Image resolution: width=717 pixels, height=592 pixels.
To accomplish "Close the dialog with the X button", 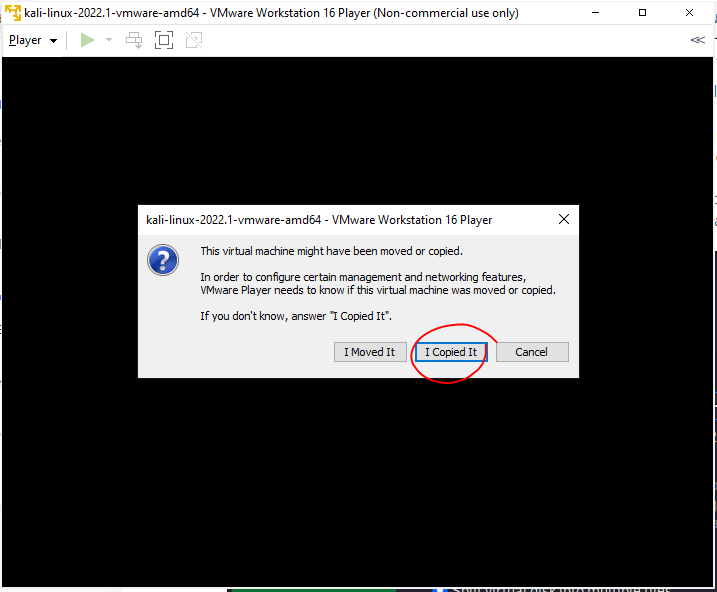I will 564,219.
